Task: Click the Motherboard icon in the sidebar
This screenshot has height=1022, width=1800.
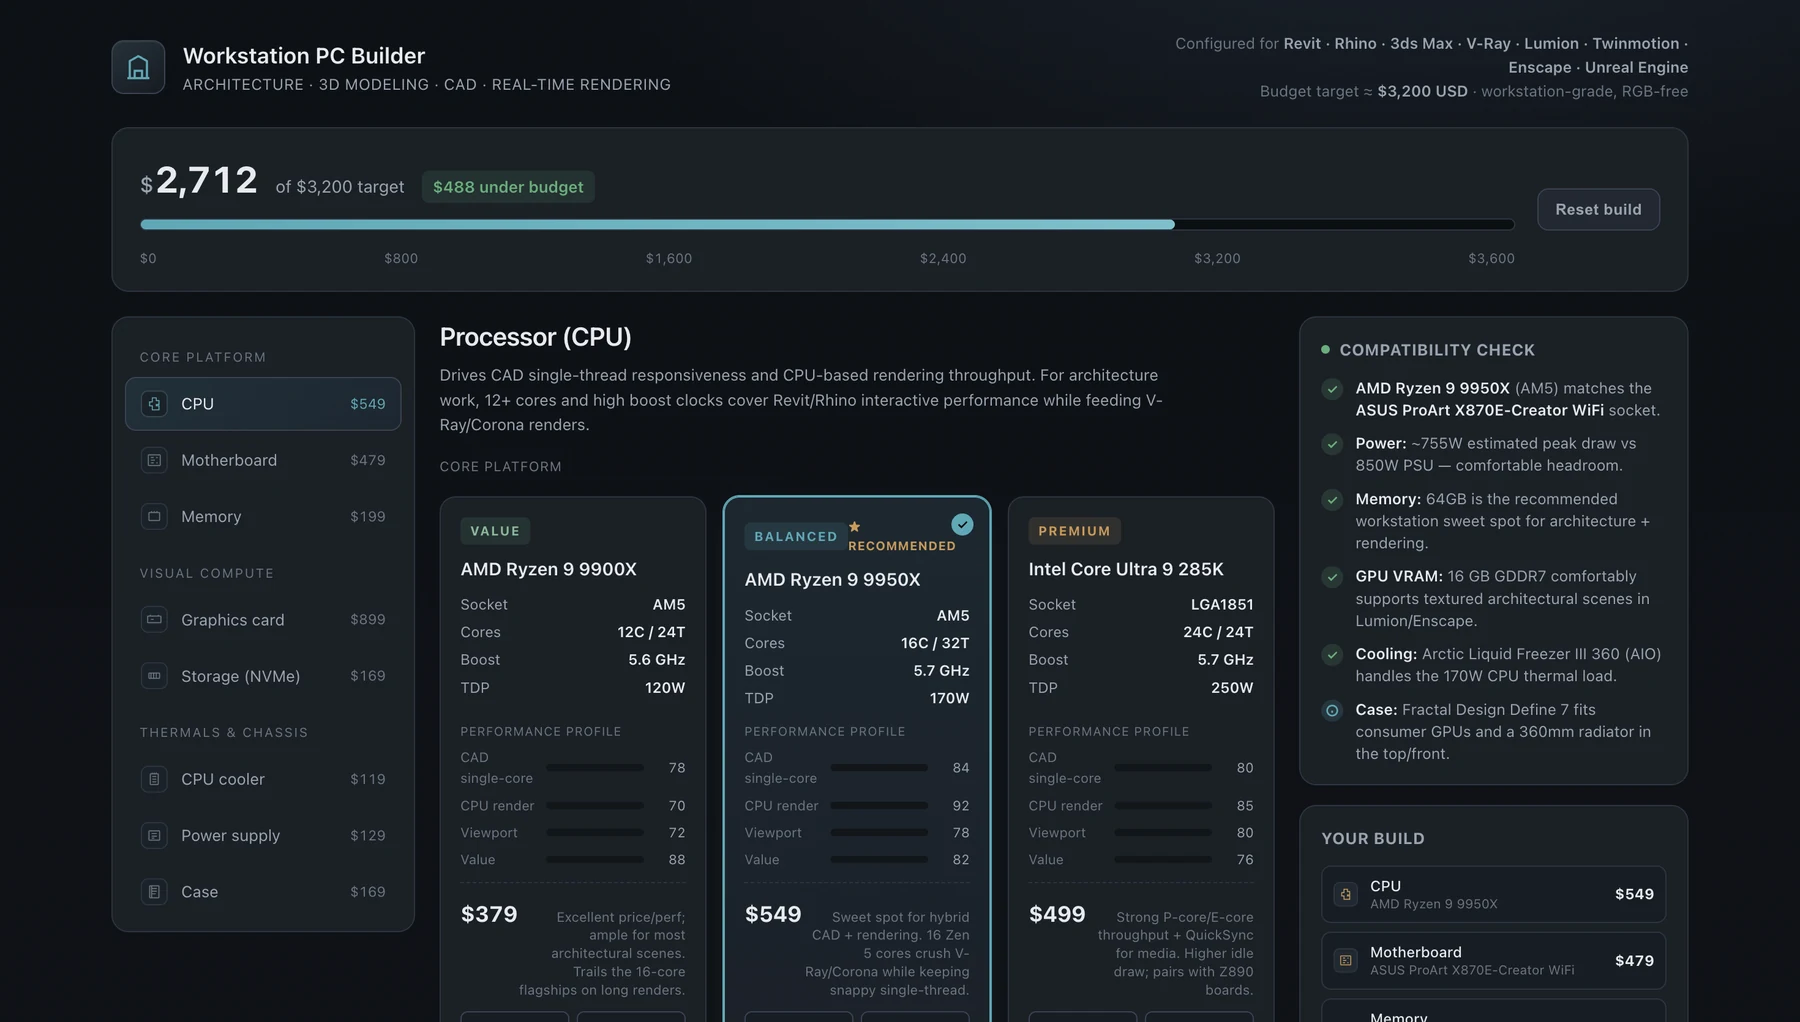Action: [154, 460]
